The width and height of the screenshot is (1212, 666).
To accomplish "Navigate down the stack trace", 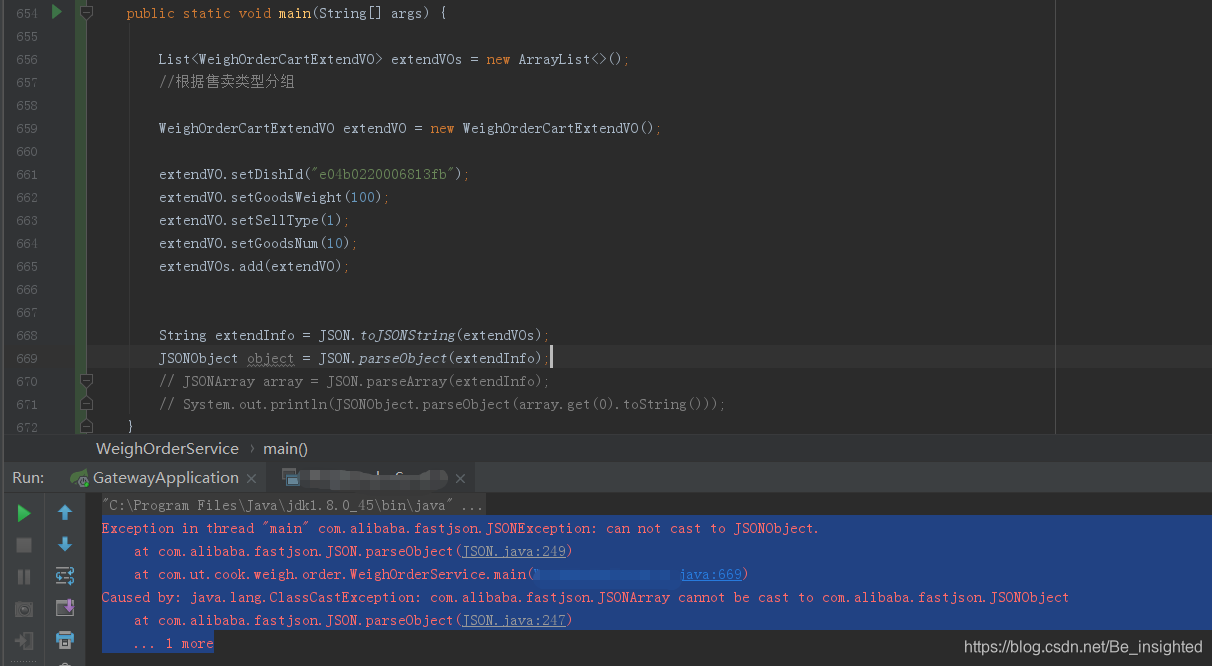I will (64, 544).
